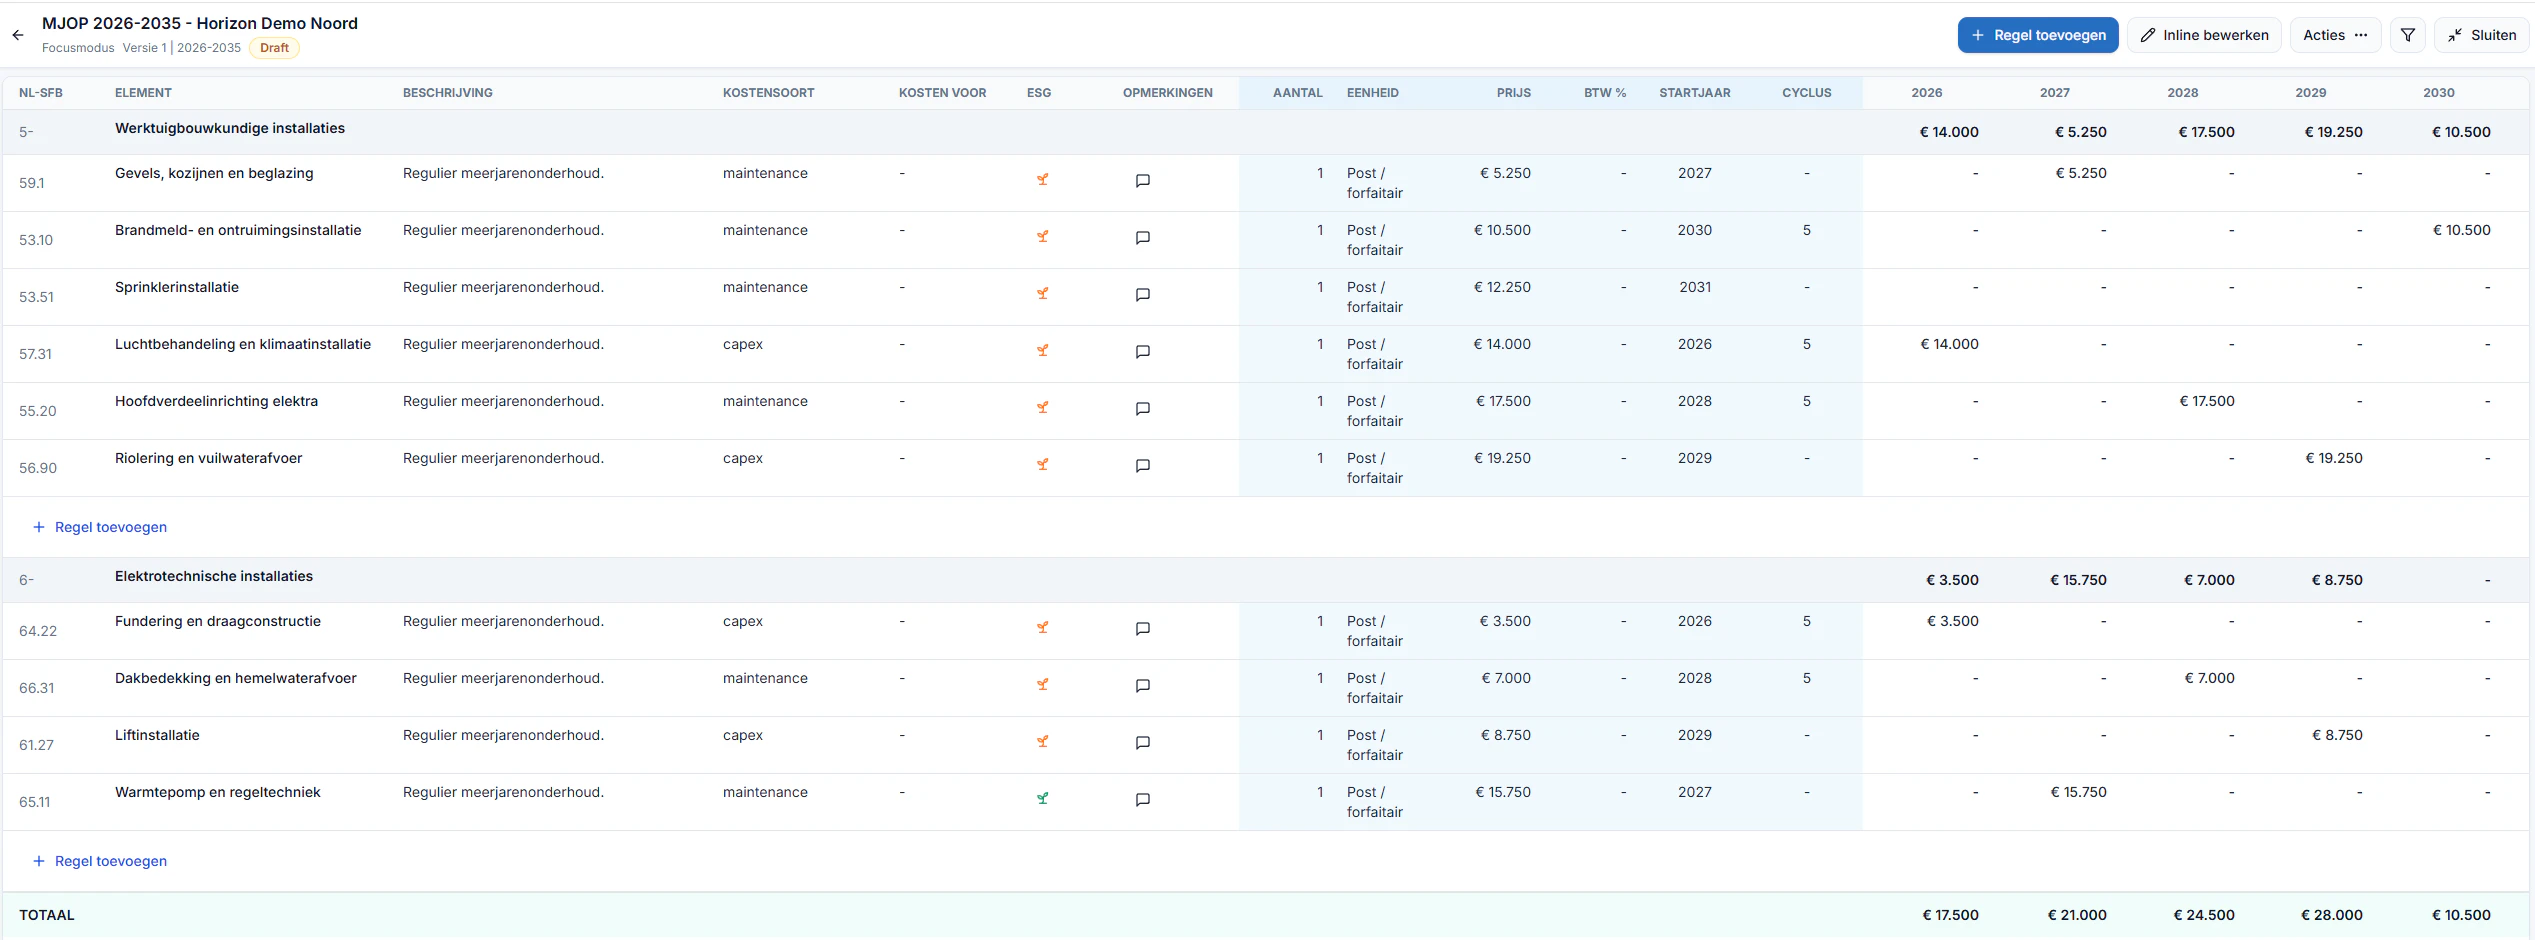Collapse the Elektrotechnische installaties group row

1265,580
